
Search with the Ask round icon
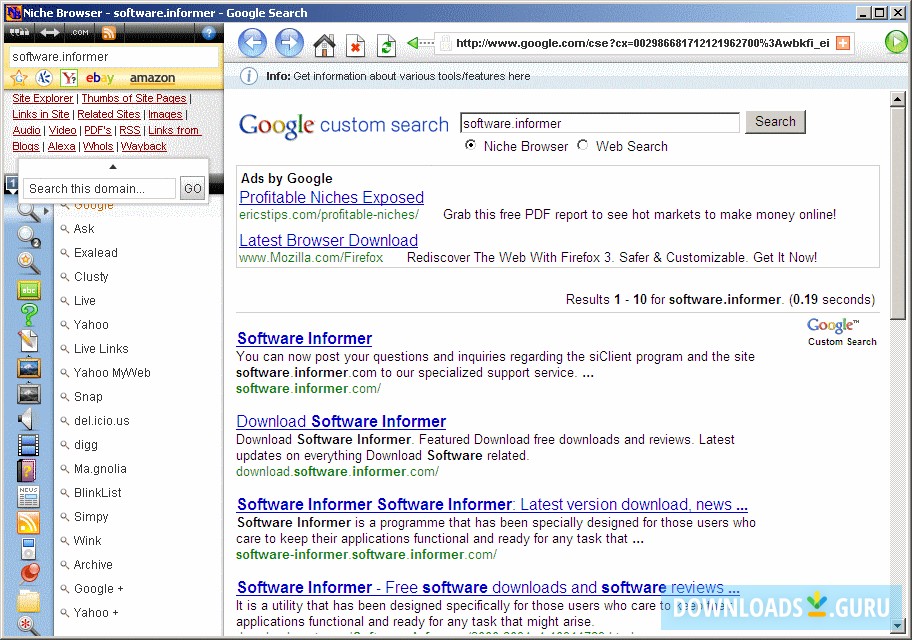[x=44, y=77]
